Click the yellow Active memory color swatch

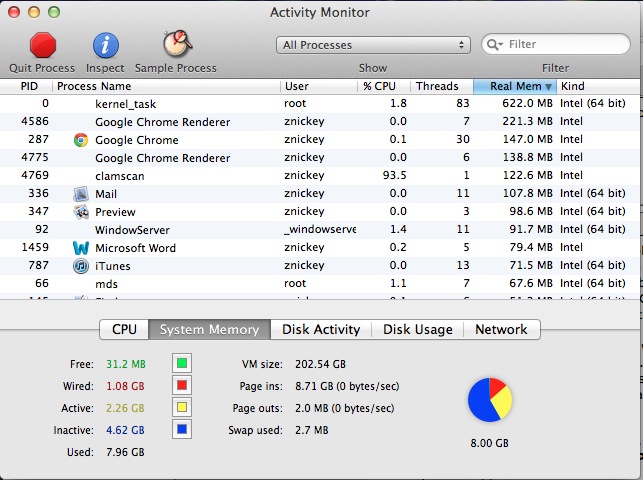(182, 407)
